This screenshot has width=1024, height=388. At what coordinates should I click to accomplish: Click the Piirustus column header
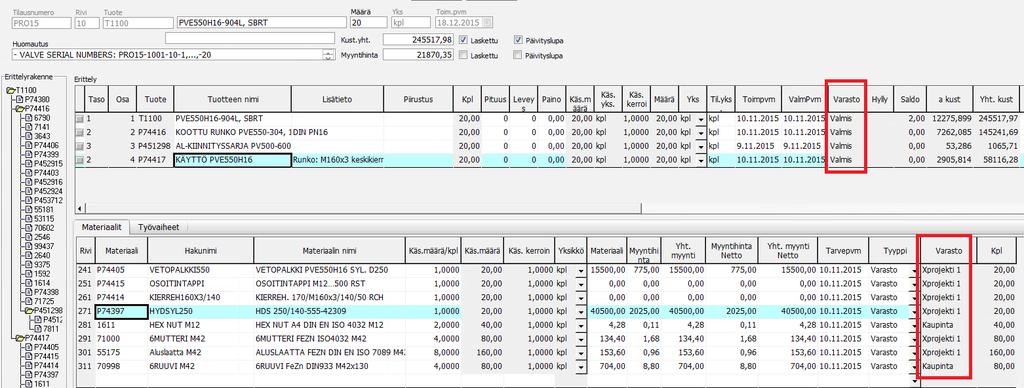coord(418,99)
